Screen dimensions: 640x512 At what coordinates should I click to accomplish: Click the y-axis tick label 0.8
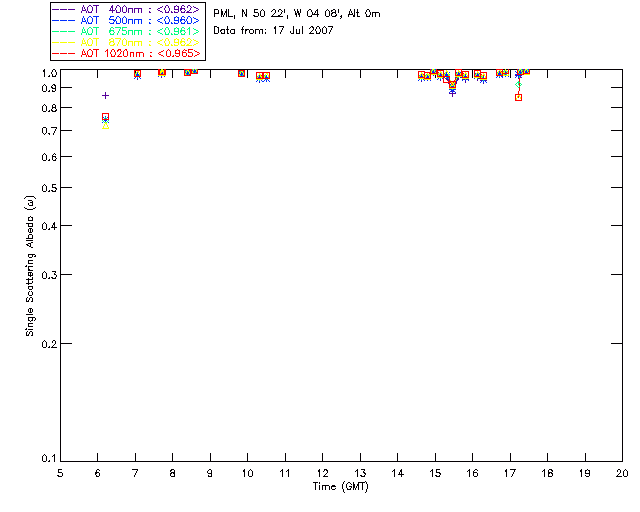[49, 108]
